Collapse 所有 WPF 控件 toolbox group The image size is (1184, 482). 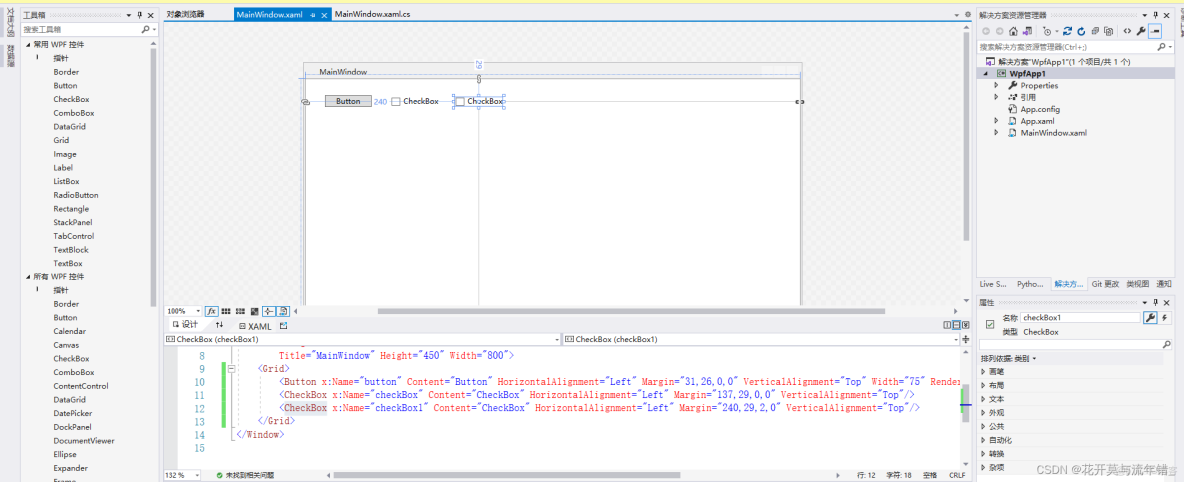(28, 277)
